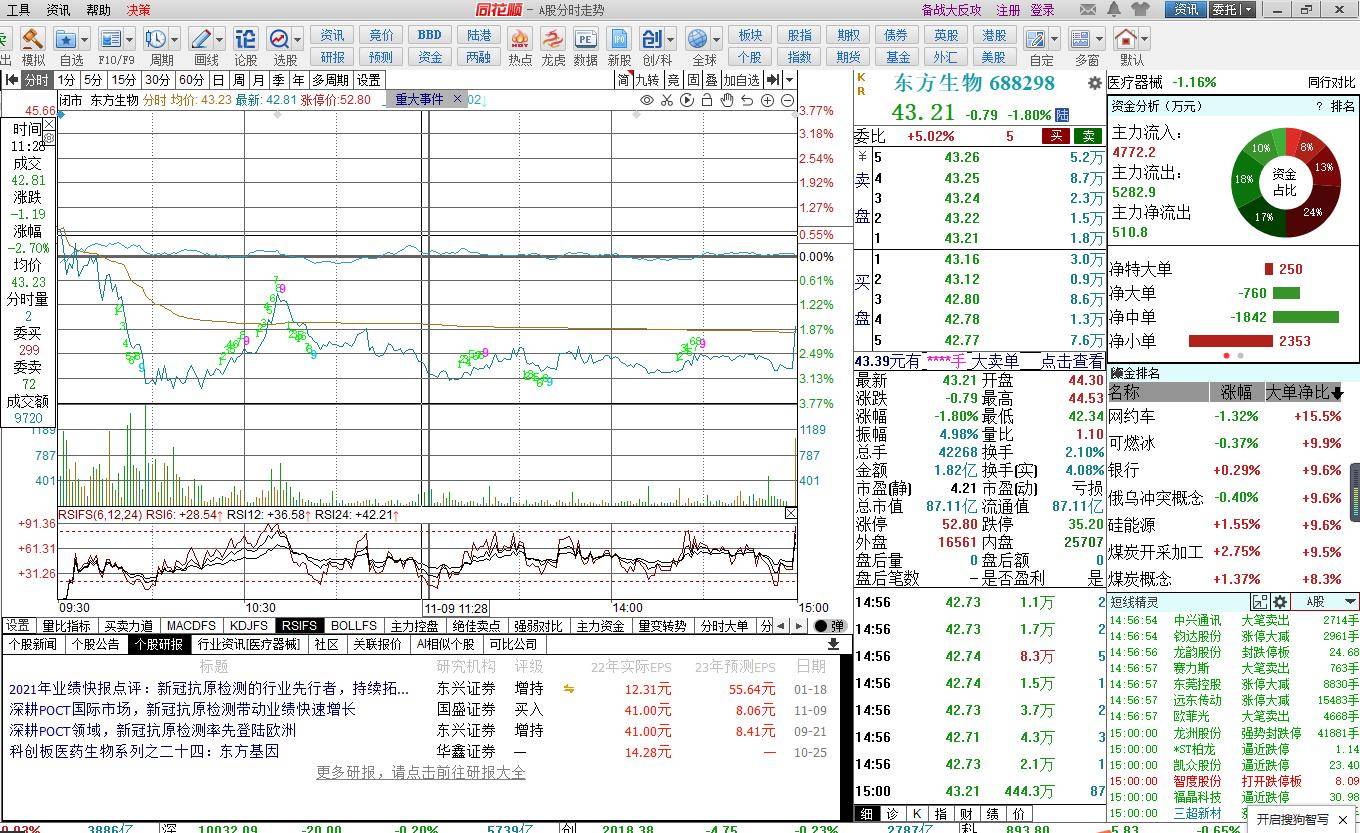Click the dark red 24% pie slice
Image resolution: width=1360 pixels, height=833 pixels.
click(x=1313, y=208)
